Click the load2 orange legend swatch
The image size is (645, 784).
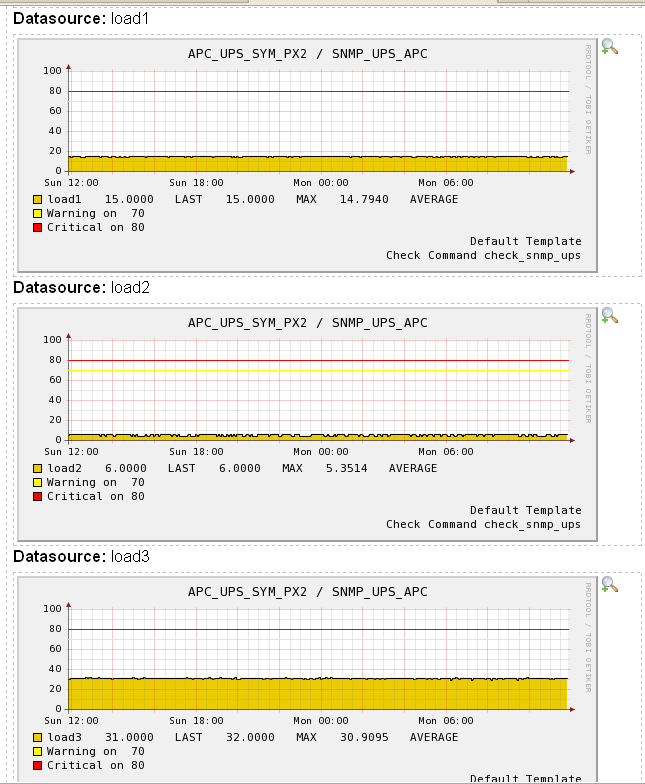tap(38, 468)
